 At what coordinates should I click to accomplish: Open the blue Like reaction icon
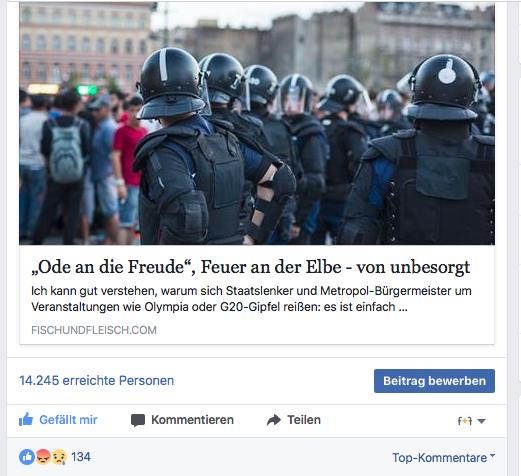pyautogui.click(x=27, y=457)
